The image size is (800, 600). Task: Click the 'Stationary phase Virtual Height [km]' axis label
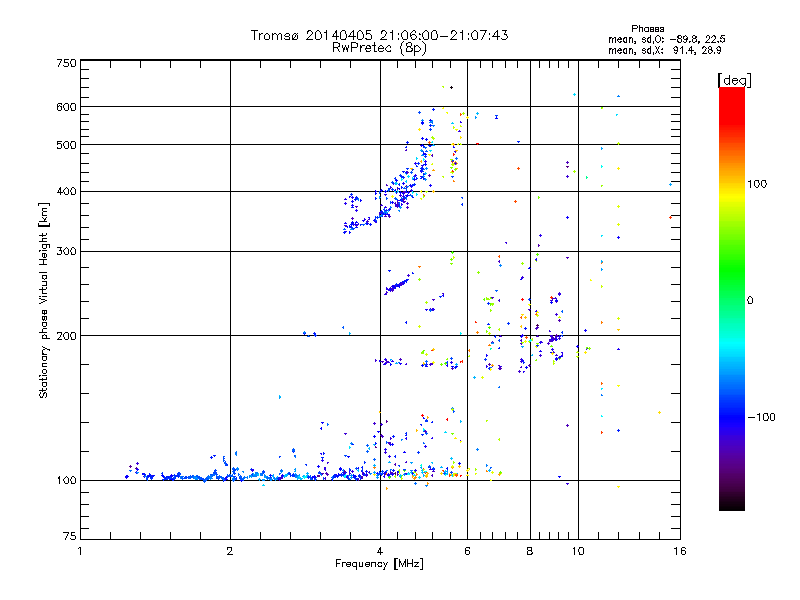[x=43, y=301]
